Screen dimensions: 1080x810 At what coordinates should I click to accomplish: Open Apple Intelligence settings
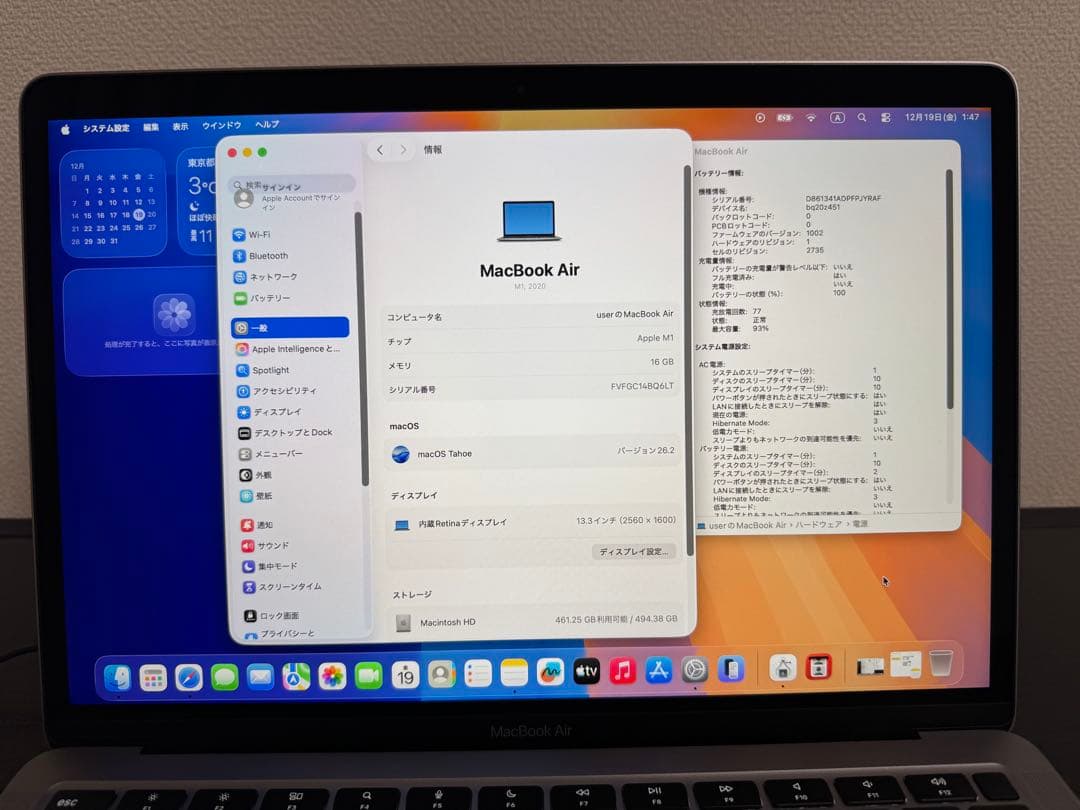[x=280, y=348]
